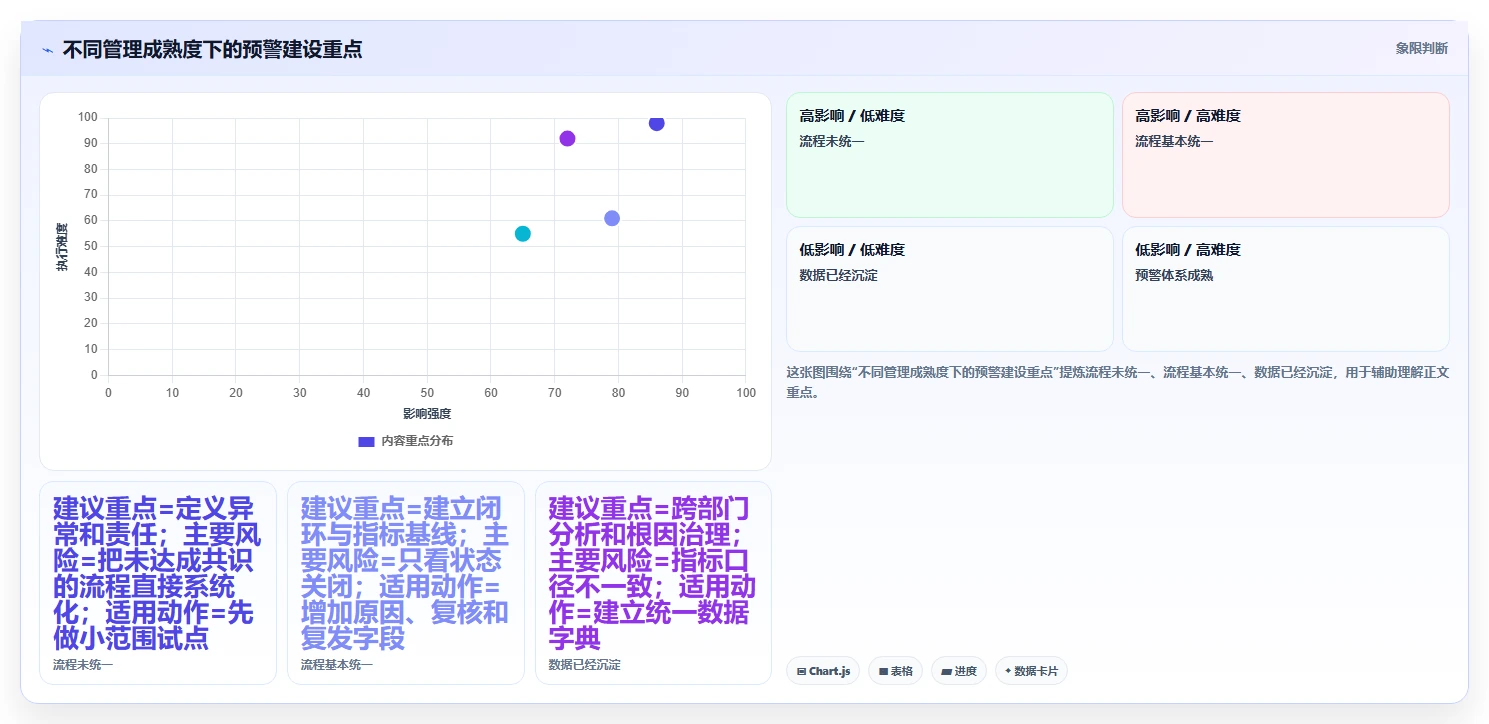Click the 数据卡片 tag

[1031, 671]
